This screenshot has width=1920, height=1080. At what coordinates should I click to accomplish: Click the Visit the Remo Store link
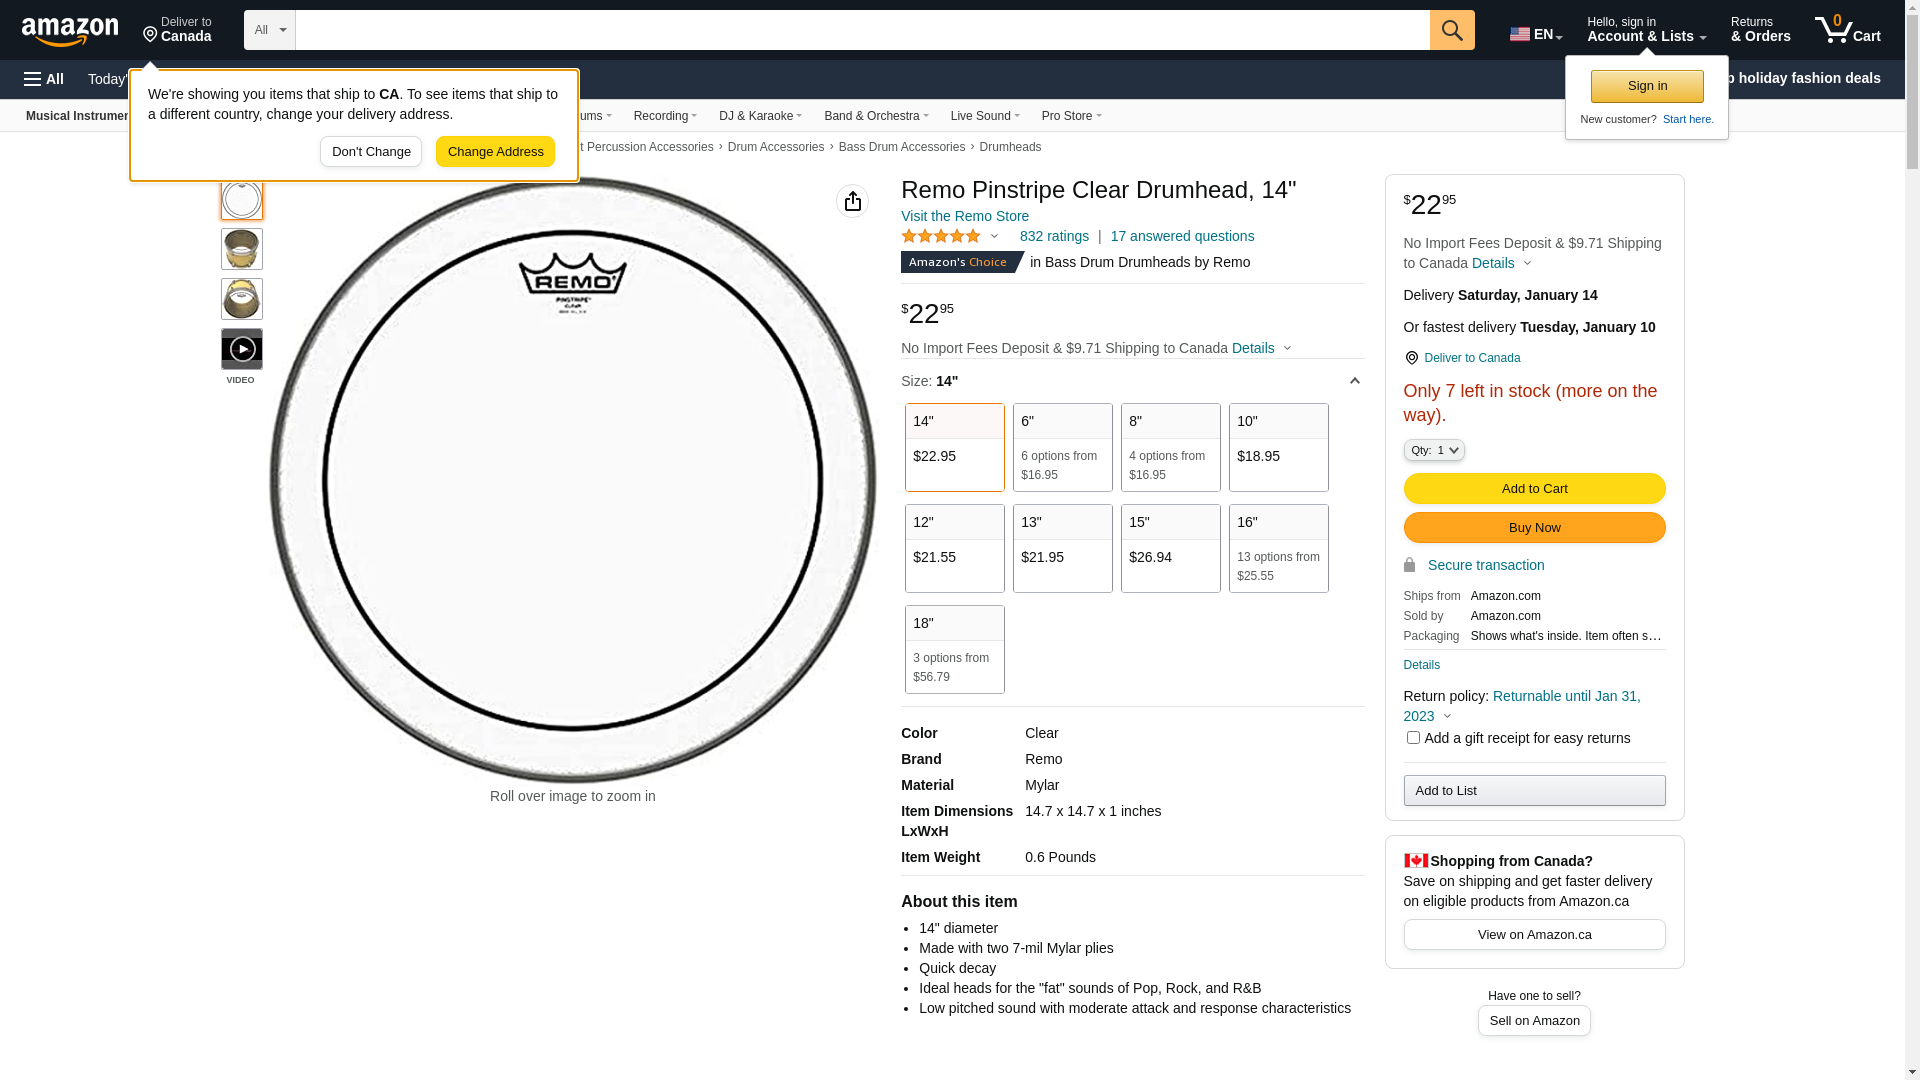(964, 216)
